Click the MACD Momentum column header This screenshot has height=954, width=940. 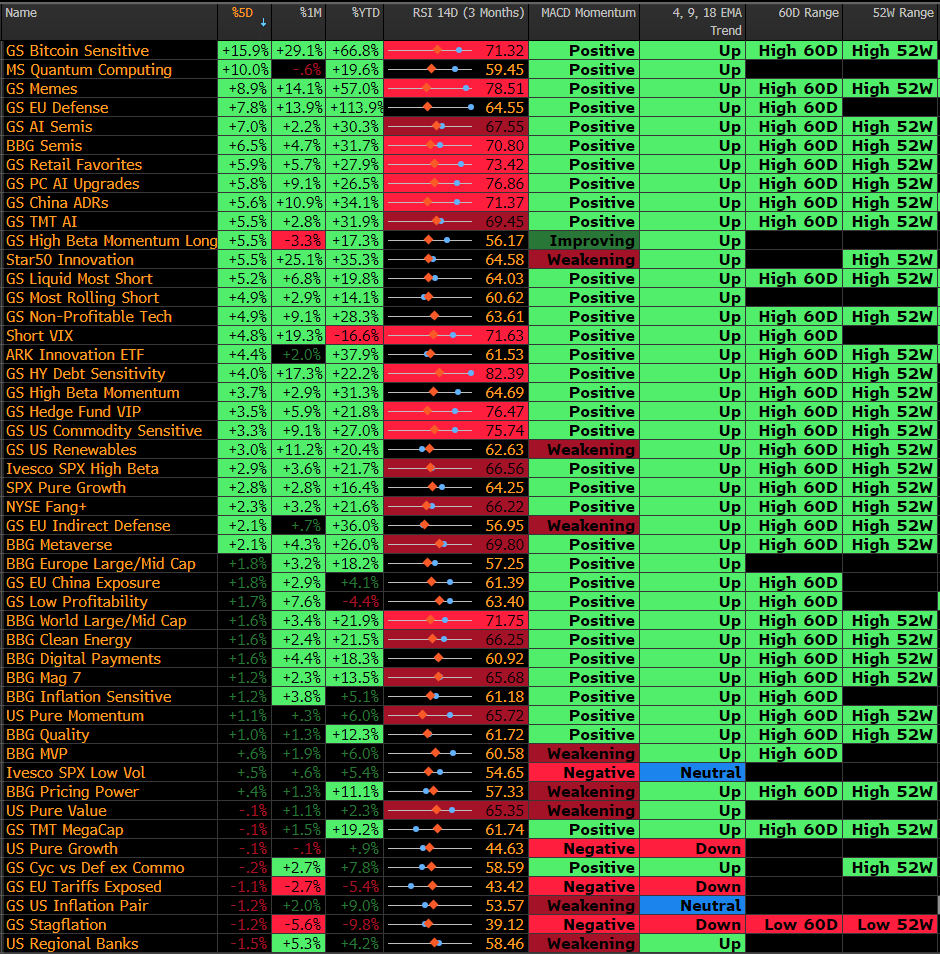[588, 13]
